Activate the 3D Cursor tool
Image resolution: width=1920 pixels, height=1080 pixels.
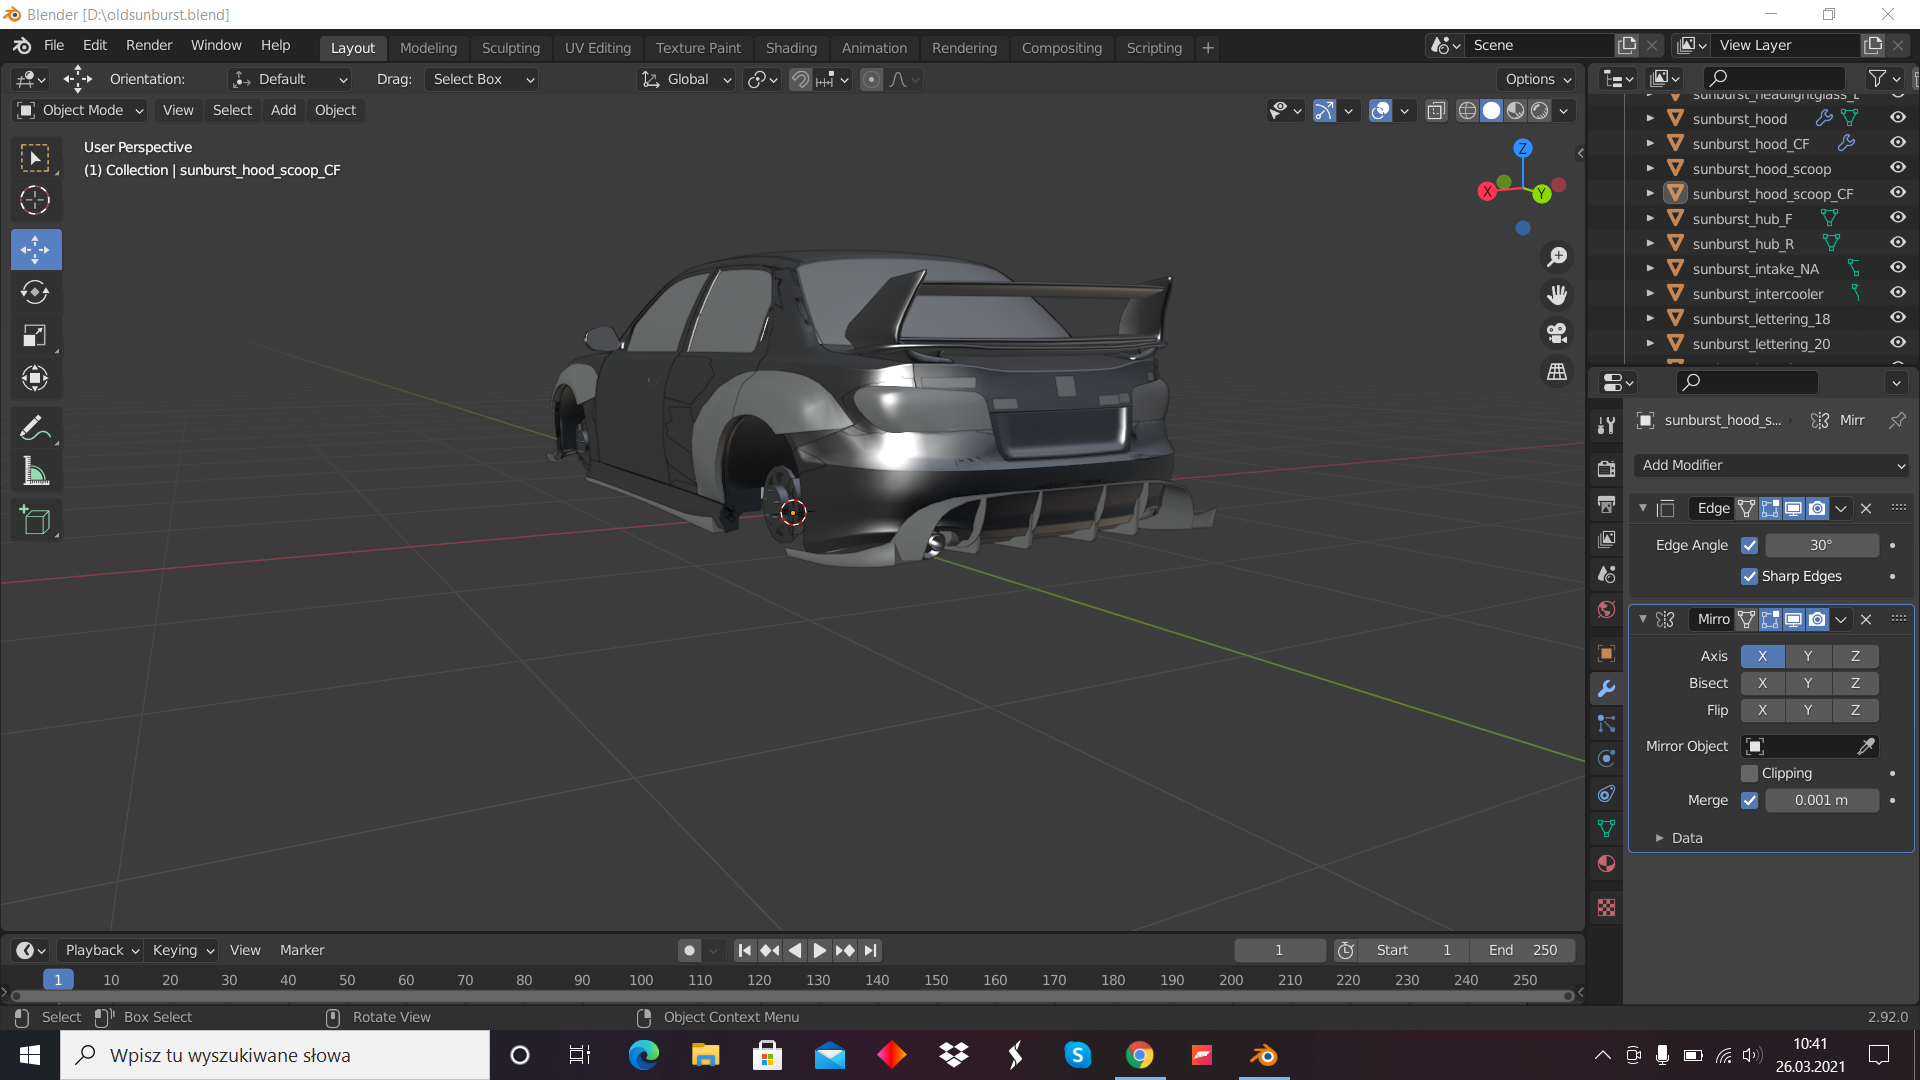tap(36, 201)
